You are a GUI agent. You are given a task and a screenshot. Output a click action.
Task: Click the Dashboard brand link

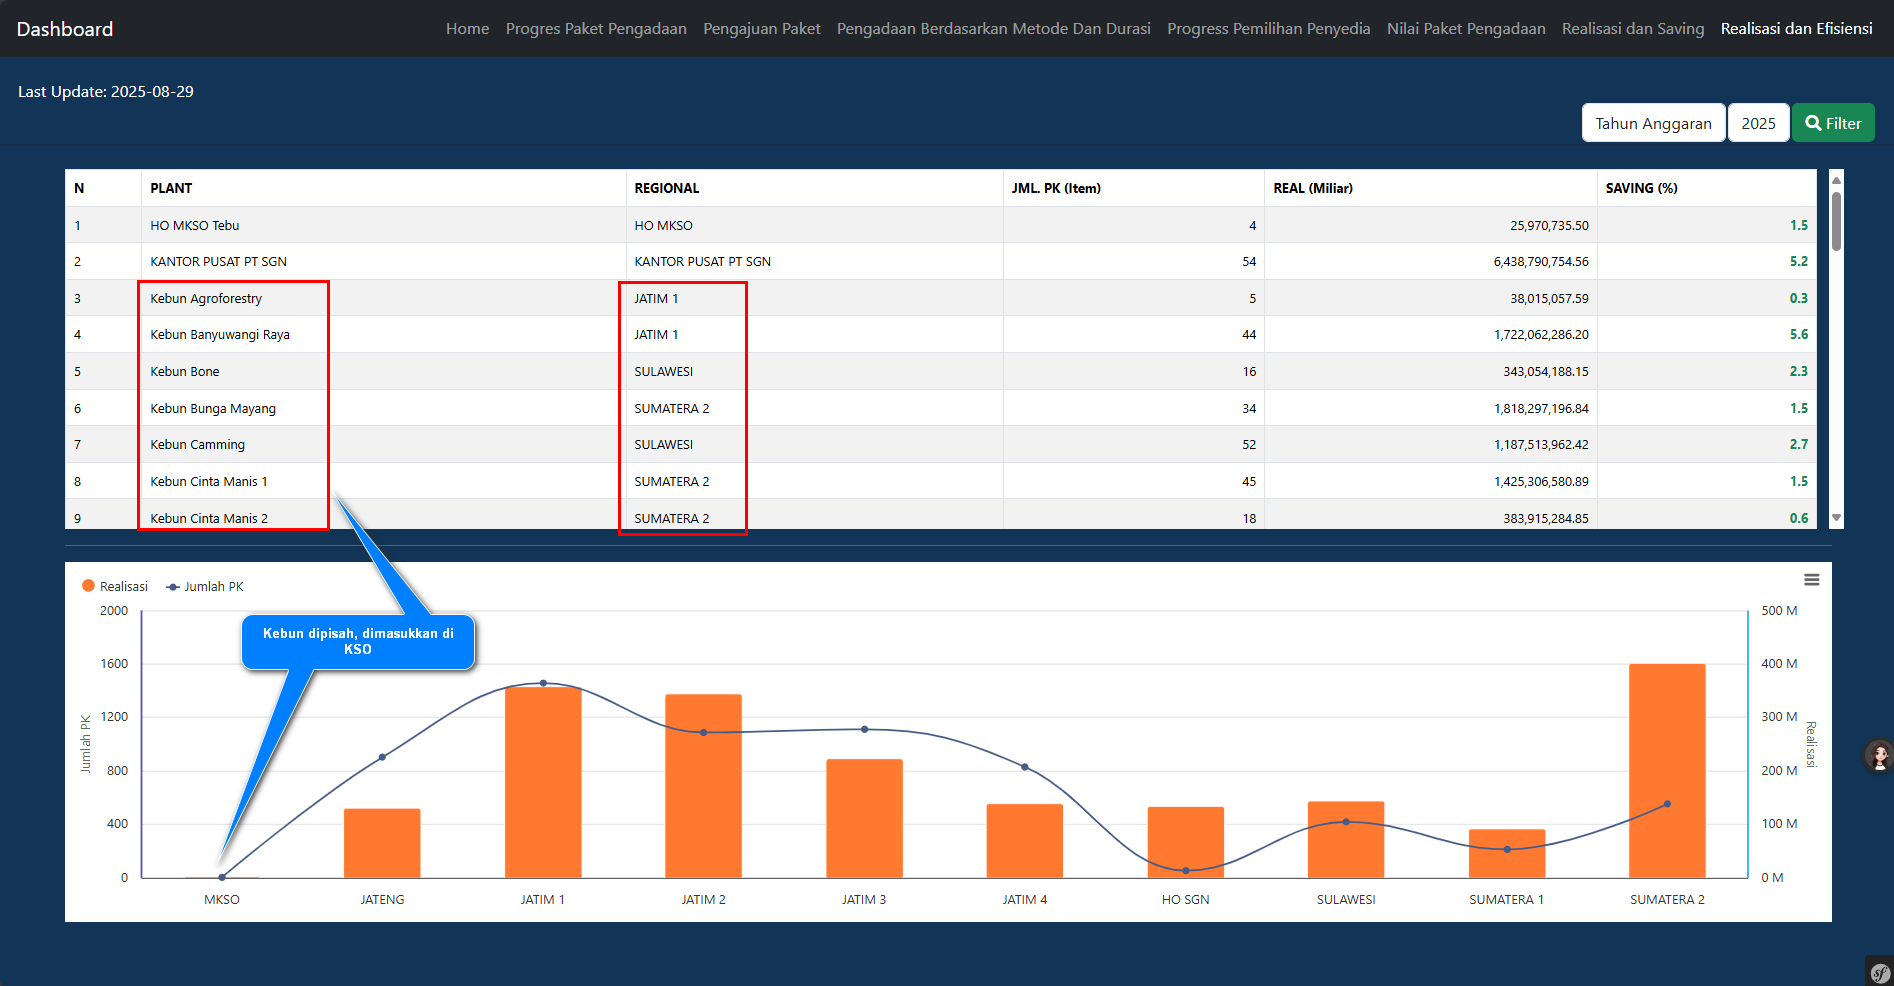coord(65,29)
